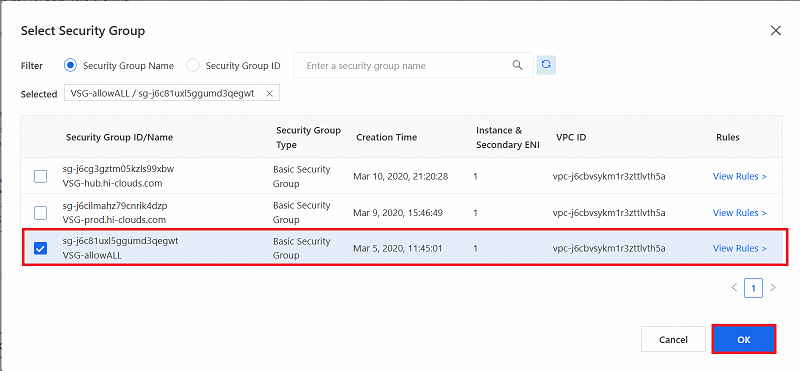
Task: View Rules for VSG-hub.hi-clouds.com
Action: (x=739, y=176)
